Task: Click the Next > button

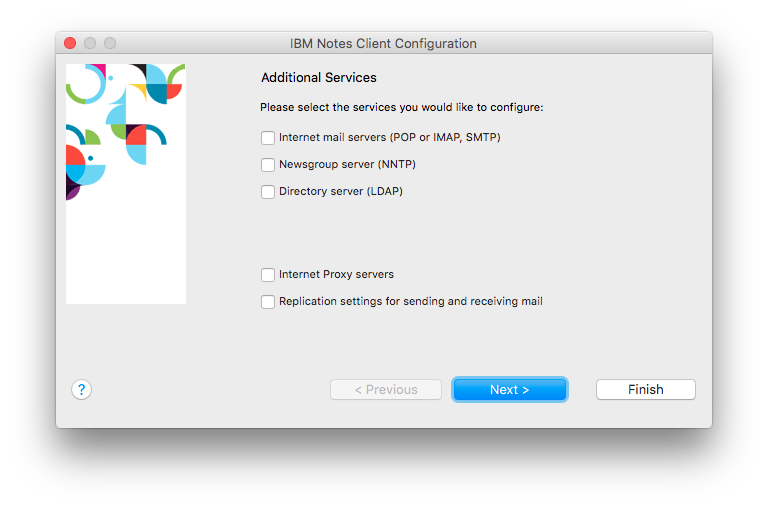Action: click(509, 389)
